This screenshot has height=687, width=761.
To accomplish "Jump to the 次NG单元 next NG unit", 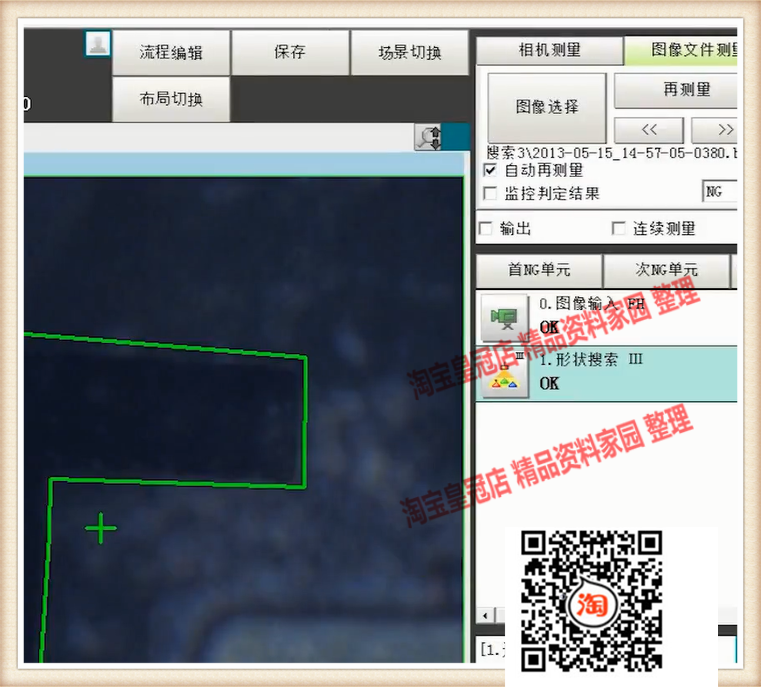I will click(x=666, y=270).
